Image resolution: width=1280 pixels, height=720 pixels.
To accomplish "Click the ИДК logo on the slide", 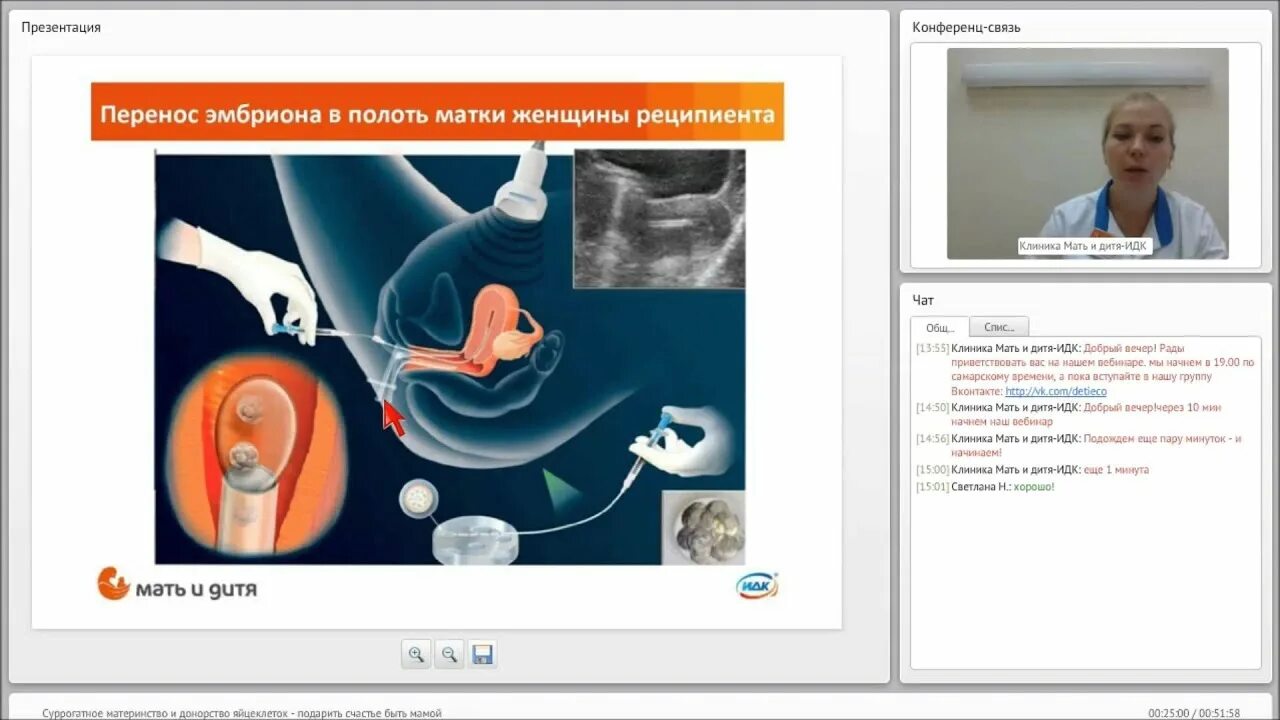I will (x=757, y=586).
